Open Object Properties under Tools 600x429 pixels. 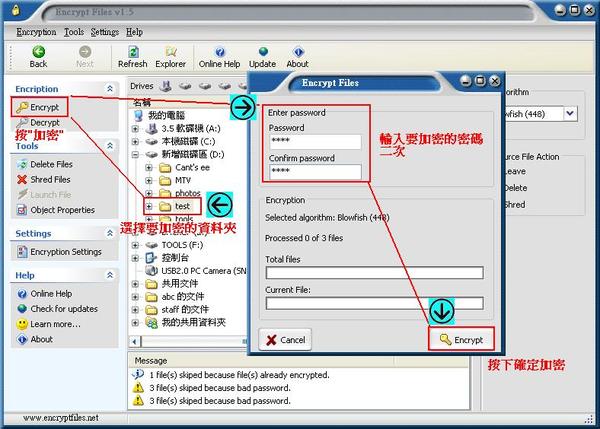pos(56,210)
